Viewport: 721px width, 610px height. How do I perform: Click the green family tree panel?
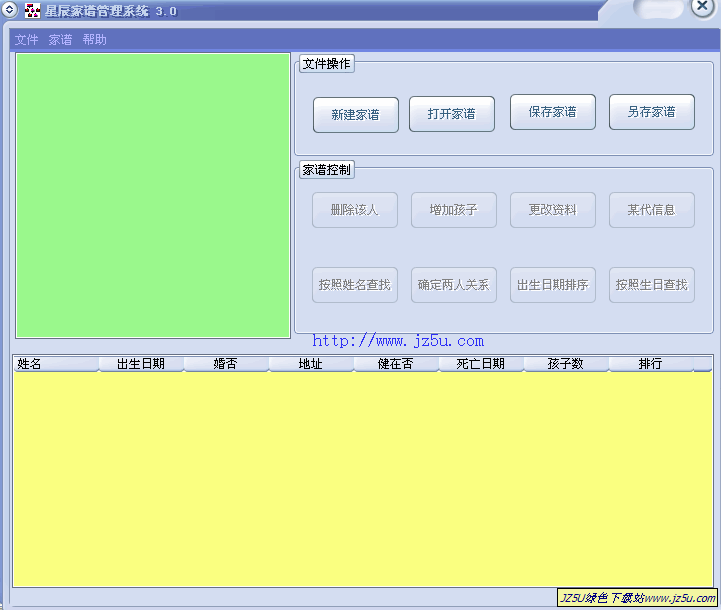[153, 195]
